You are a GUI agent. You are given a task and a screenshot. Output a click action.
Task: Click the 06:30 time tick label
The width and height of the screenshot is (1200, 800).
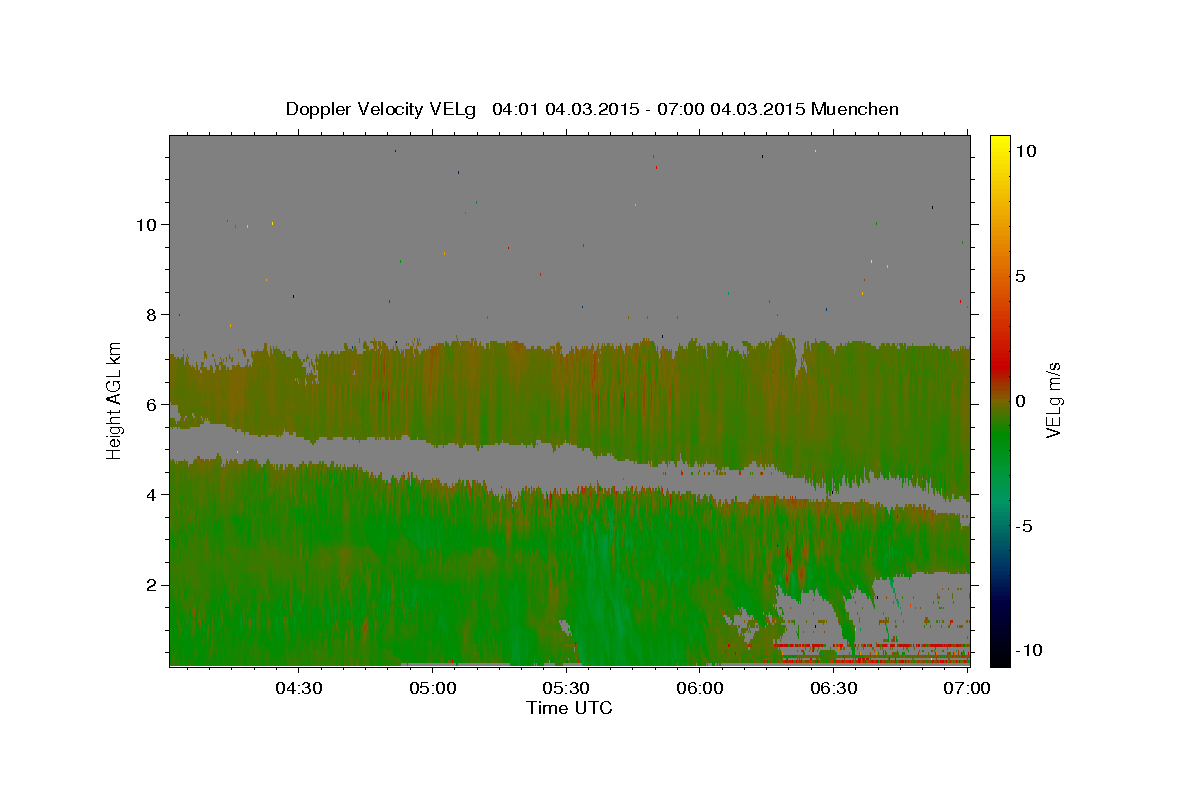click(x=834, y=688)
